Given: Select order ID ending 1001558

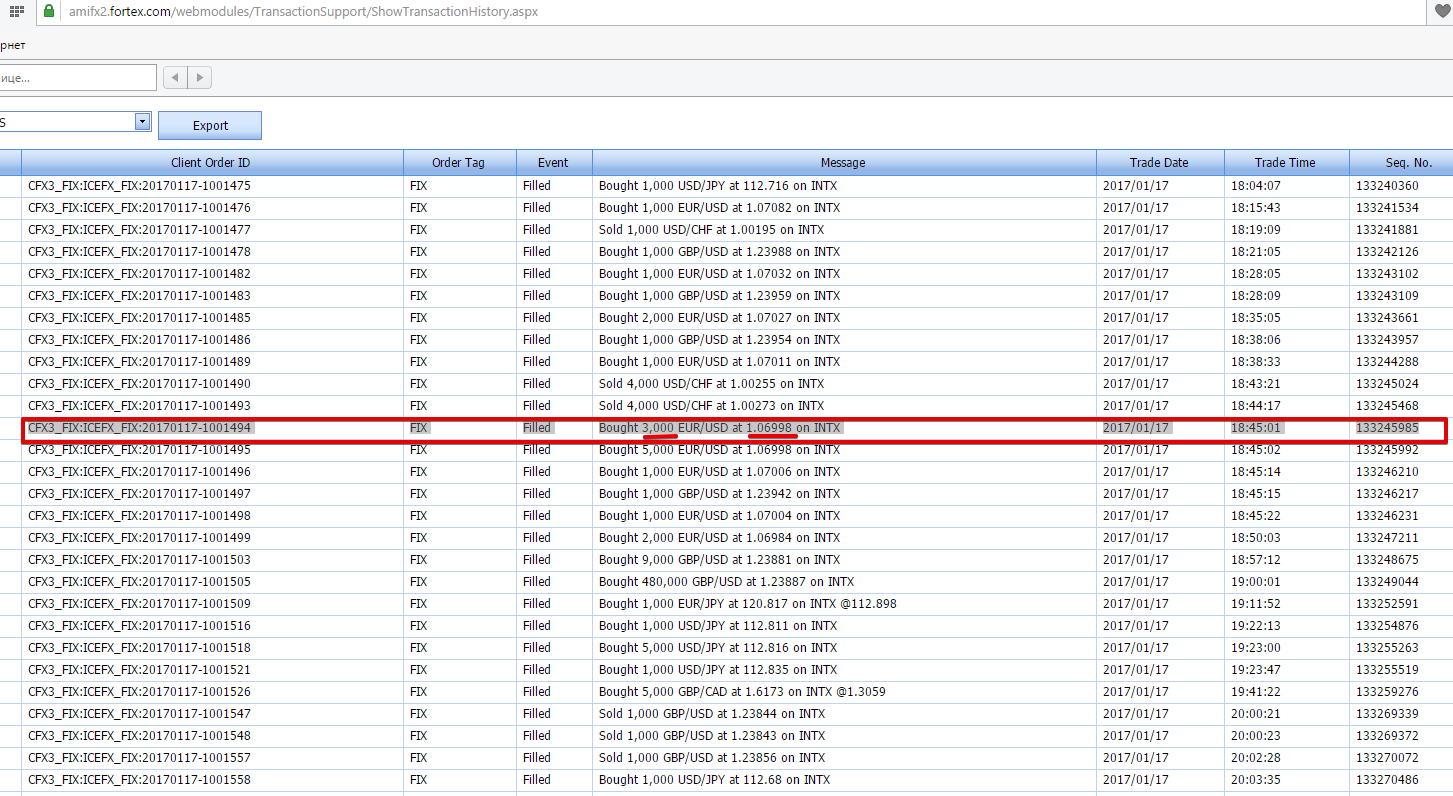Looking at the screenshot, I should tap(140, 780).
